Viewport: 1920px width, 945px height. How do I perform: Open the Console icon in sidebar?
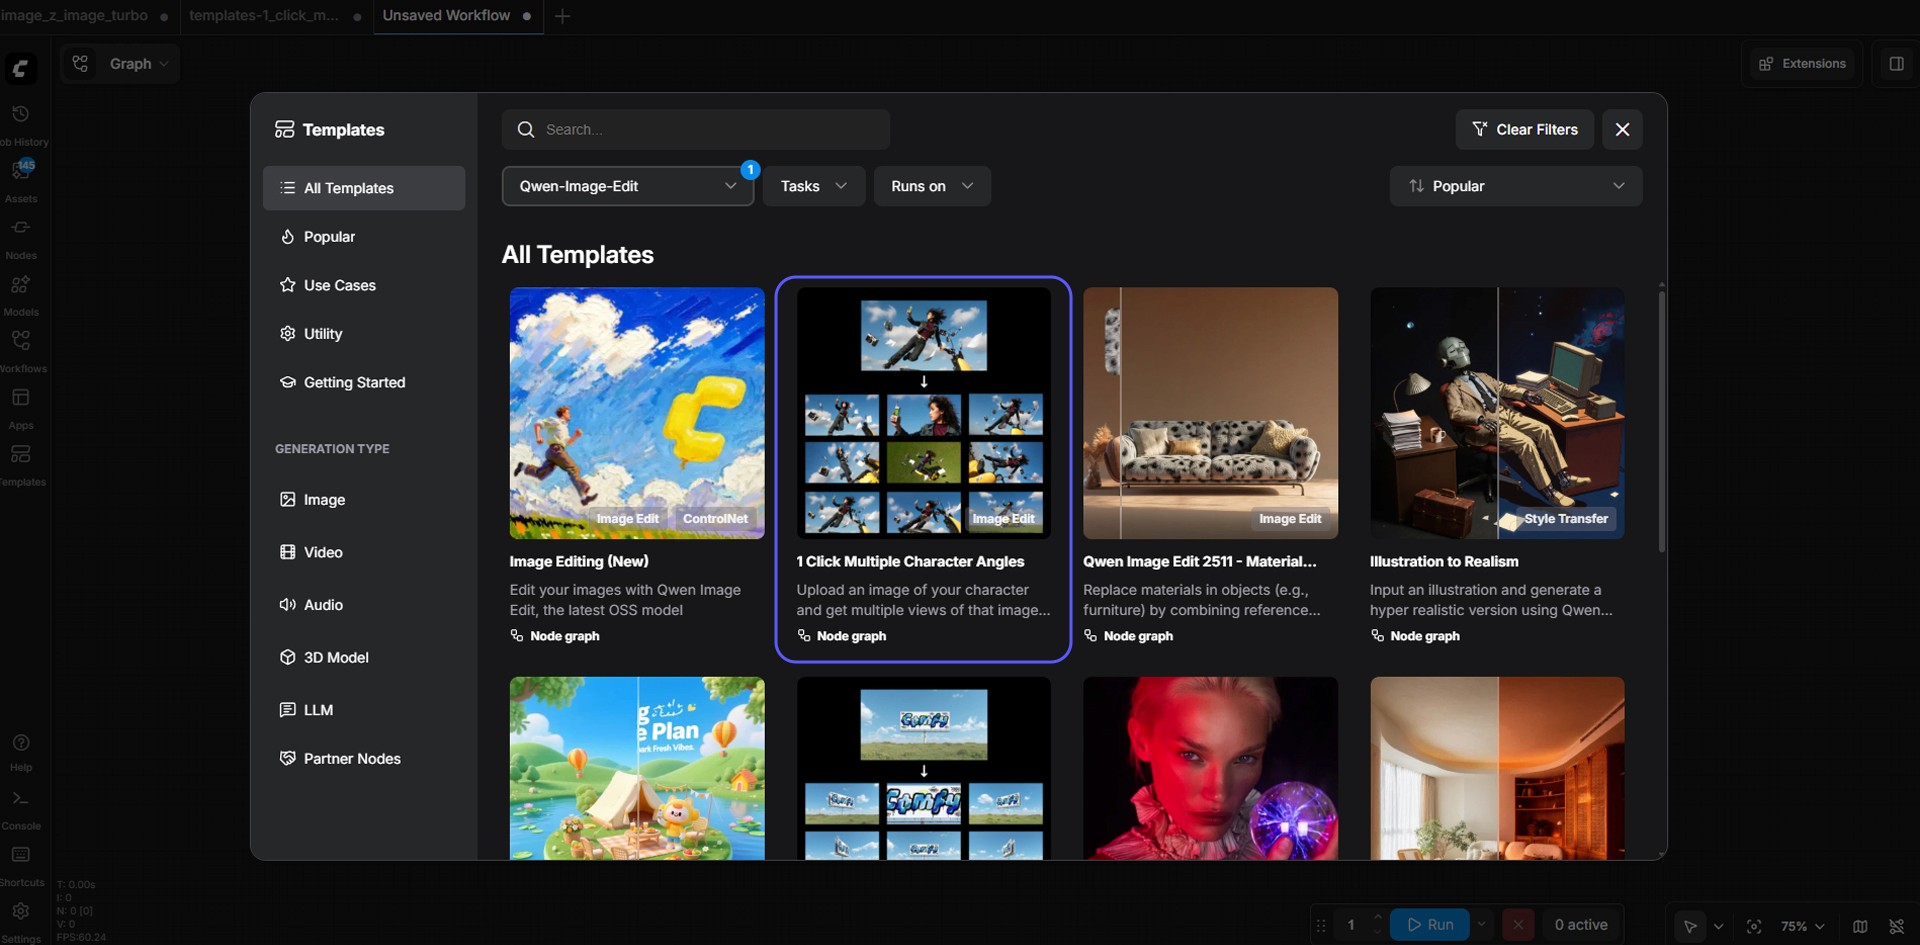click(x=20, y=799)
